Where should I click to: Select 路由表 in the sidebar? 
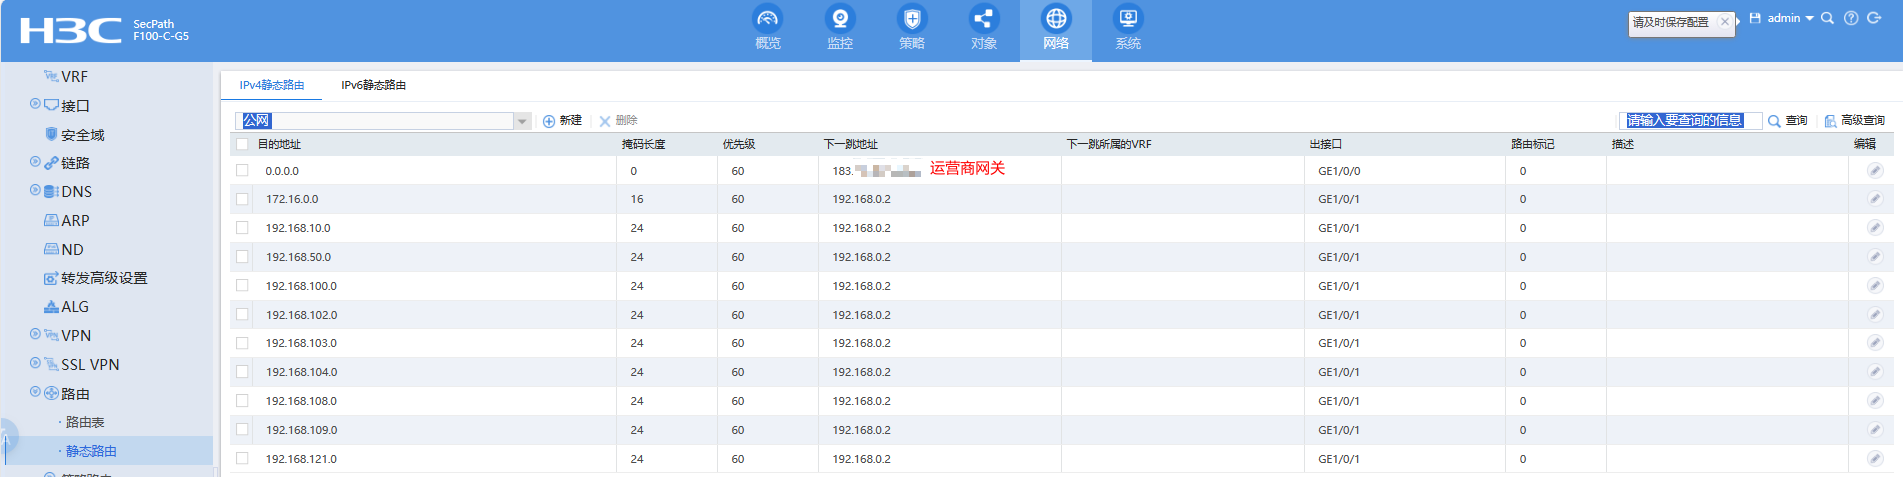(85, 422)
